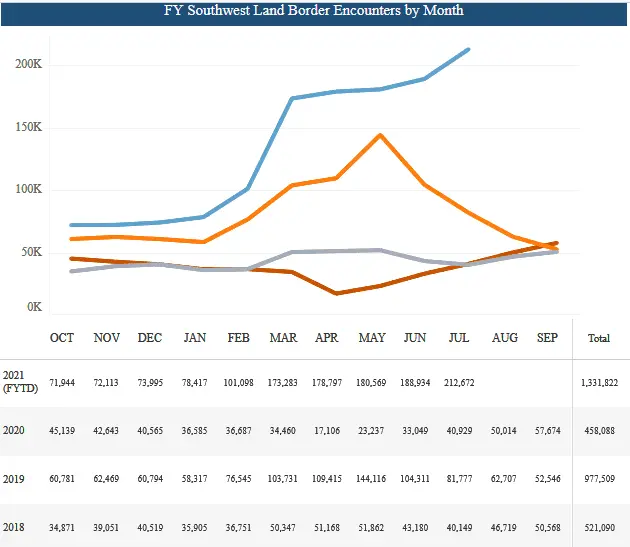Screen dimensions: 630x547
Task: Click the 2020 August value 50,014
Action: point(503,431)
